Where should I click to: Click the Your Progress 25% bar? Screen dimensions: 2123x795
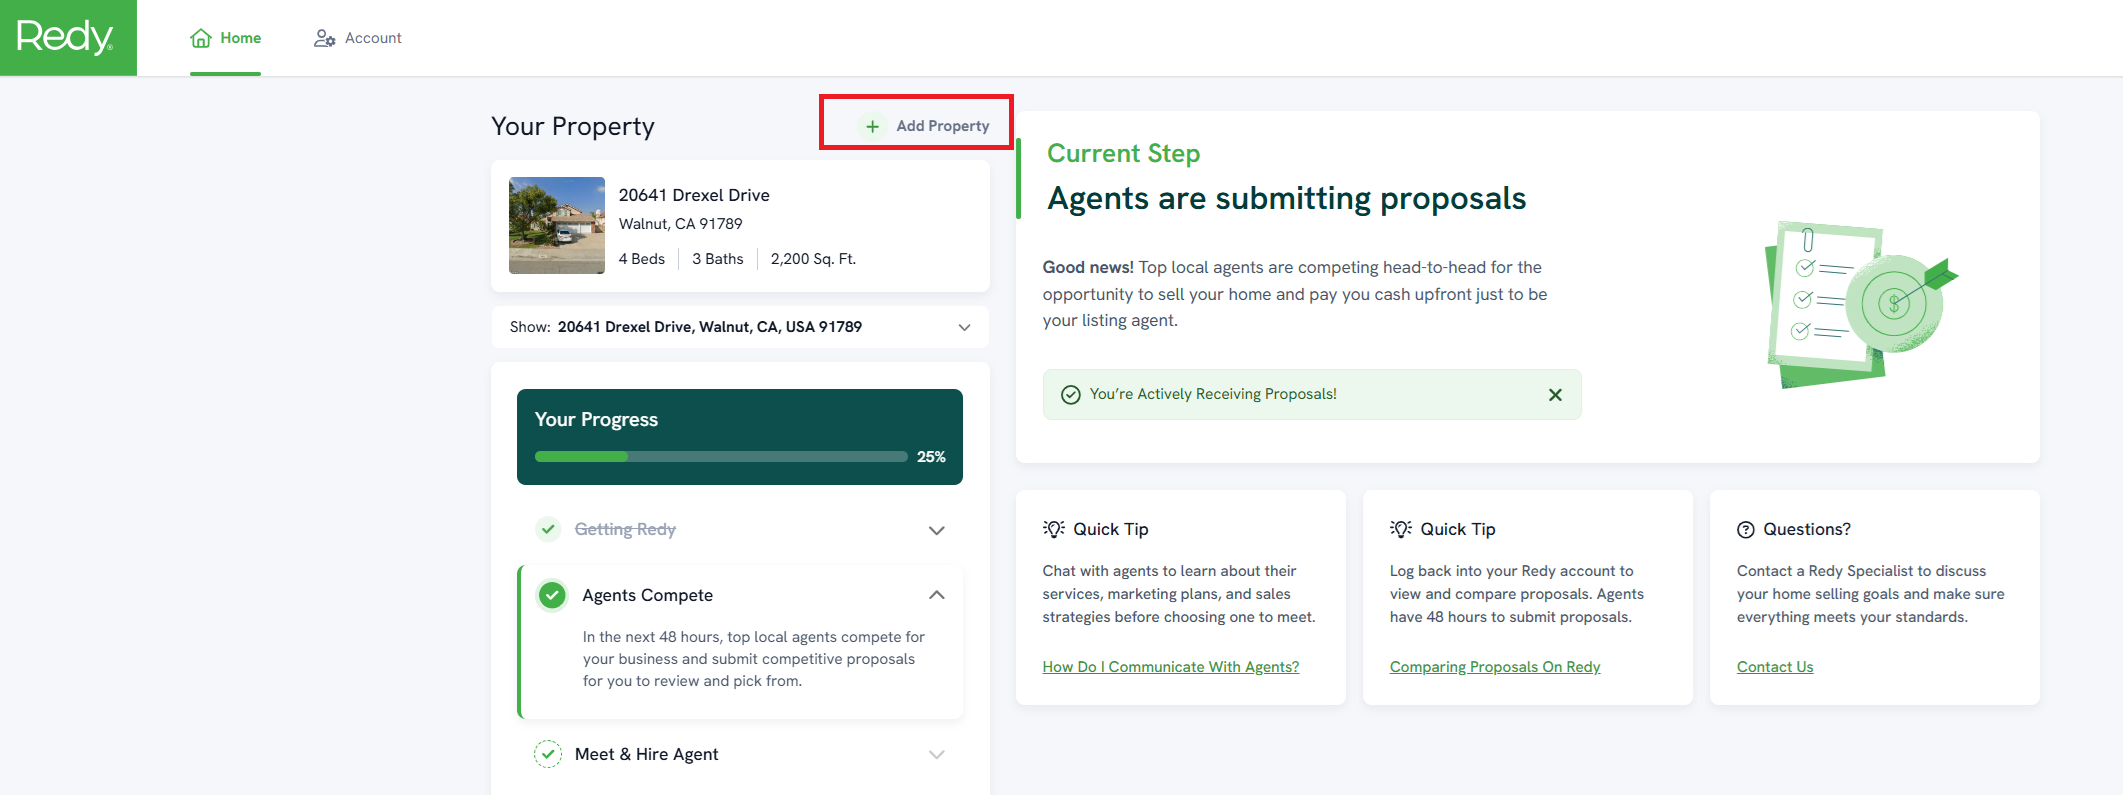click(x=721, y=456)
